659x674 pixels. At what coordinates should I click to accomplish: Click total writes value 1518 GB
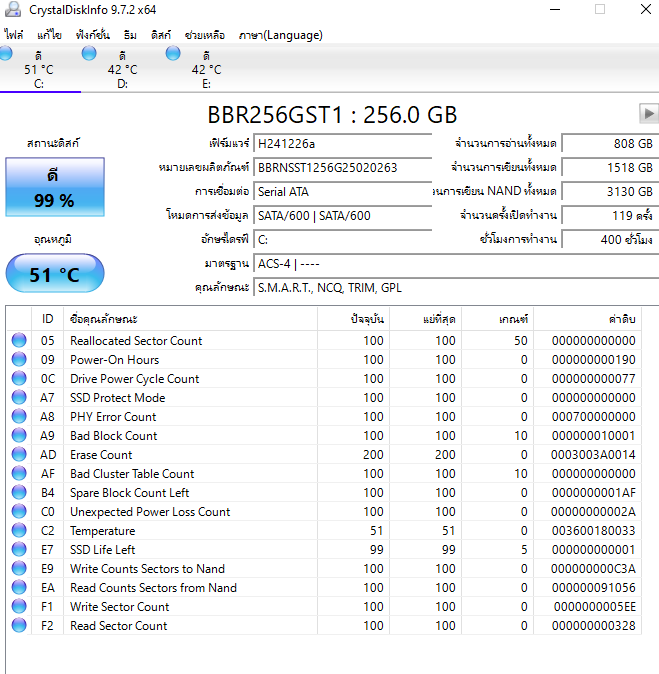[x=610, y=168]
